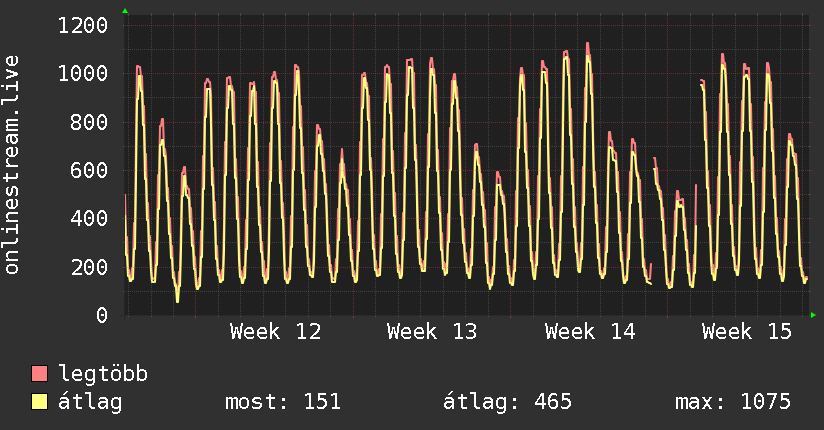Image resolution: width=824 pixels, height=430 pixels.
Task: Click the 'most: 151' value
Action: 283,402
